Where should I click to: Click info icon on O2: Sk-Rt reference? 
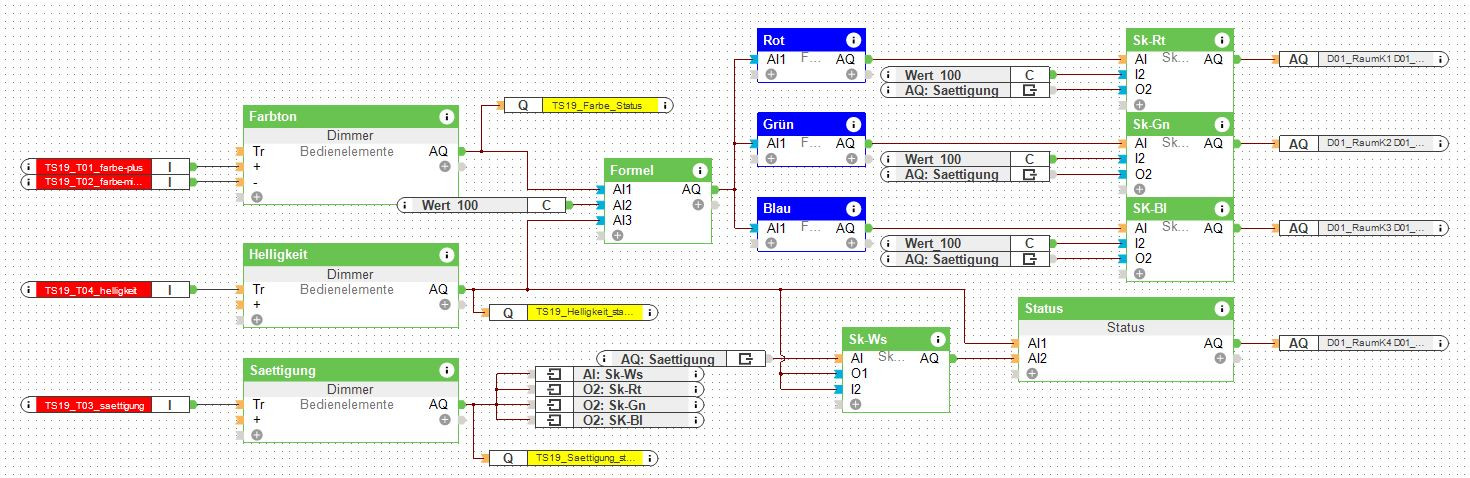696,389
